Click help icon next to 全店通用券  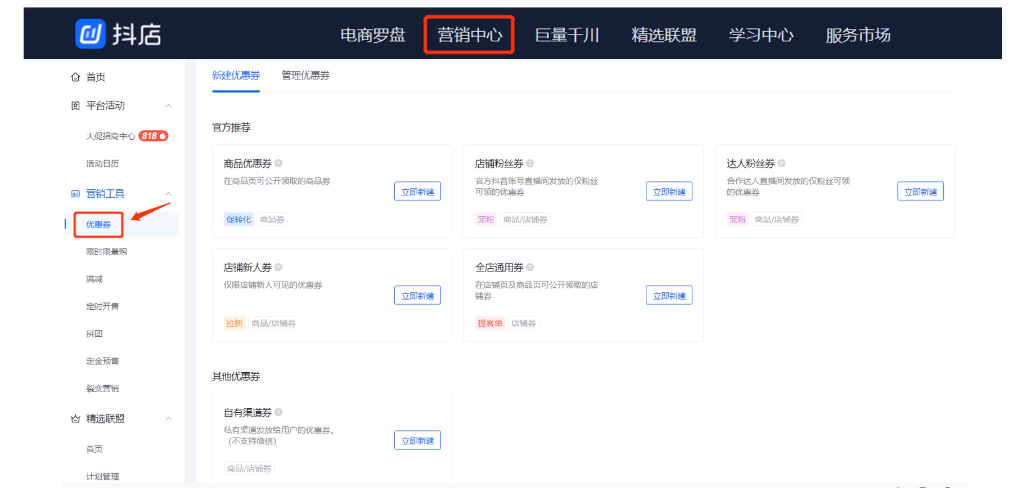point(530,268)
